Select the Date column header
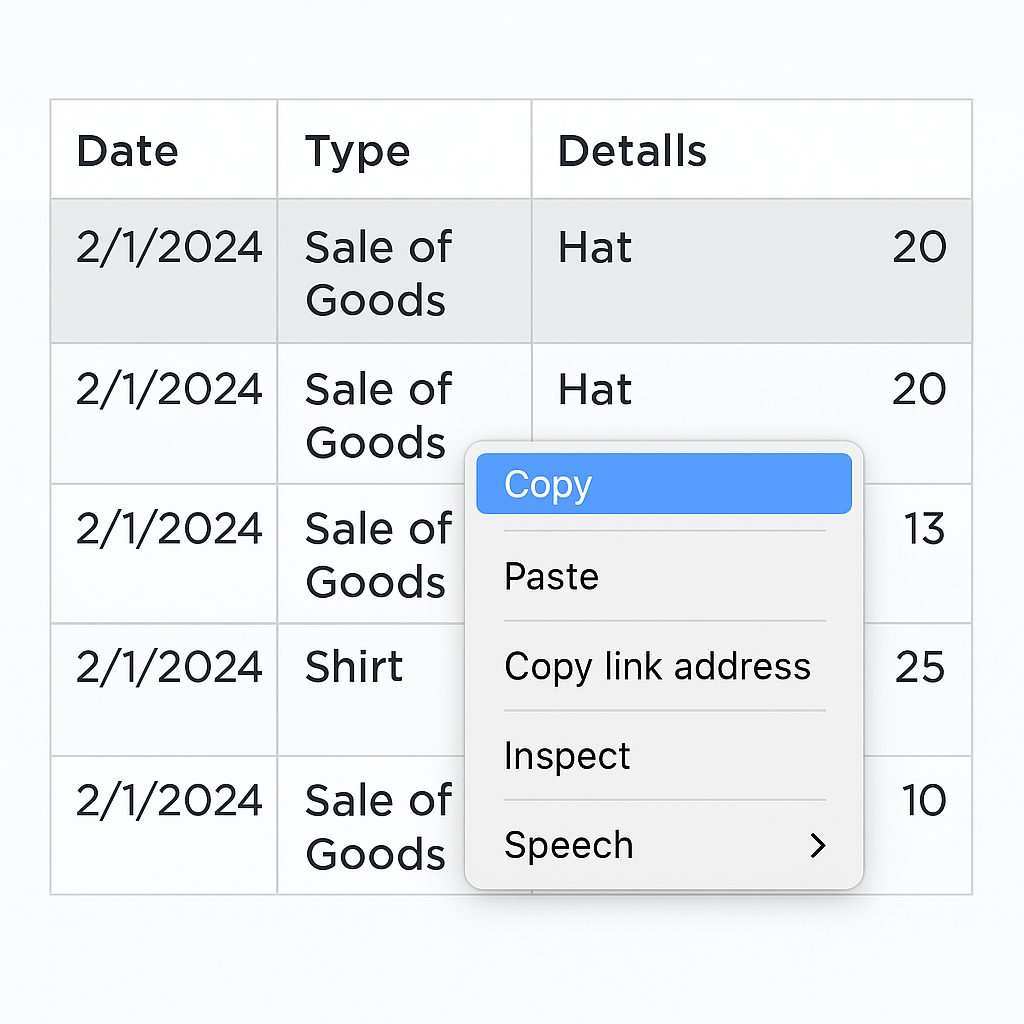This screenshot has height=1024, width=1024. [127, 151]
